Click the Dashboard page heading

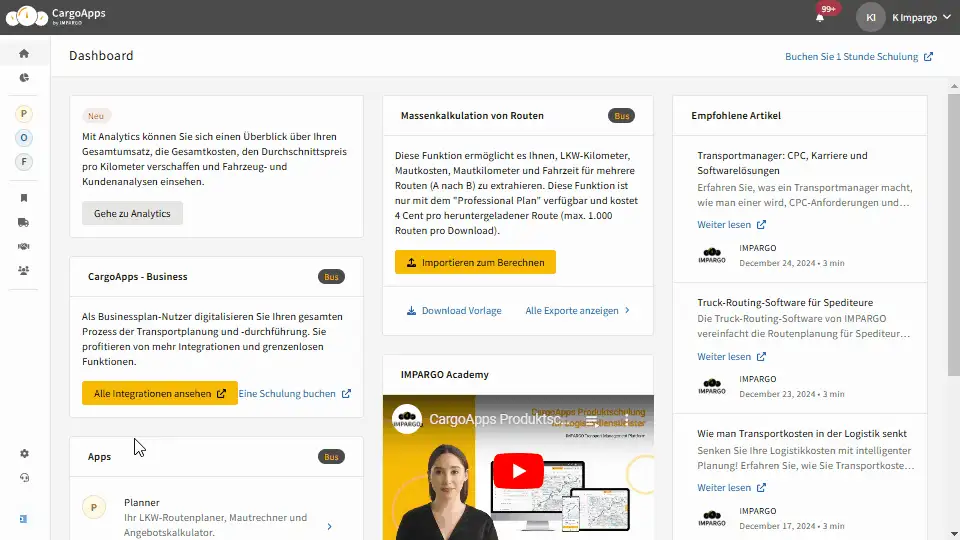click(101, 56)
